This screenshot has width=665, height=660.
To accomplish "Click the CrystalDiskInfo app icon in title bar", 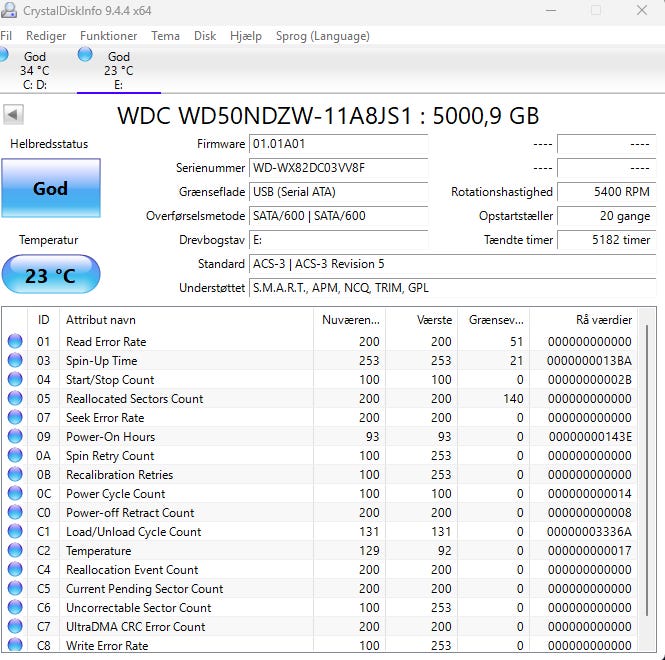I will [8, 10].
